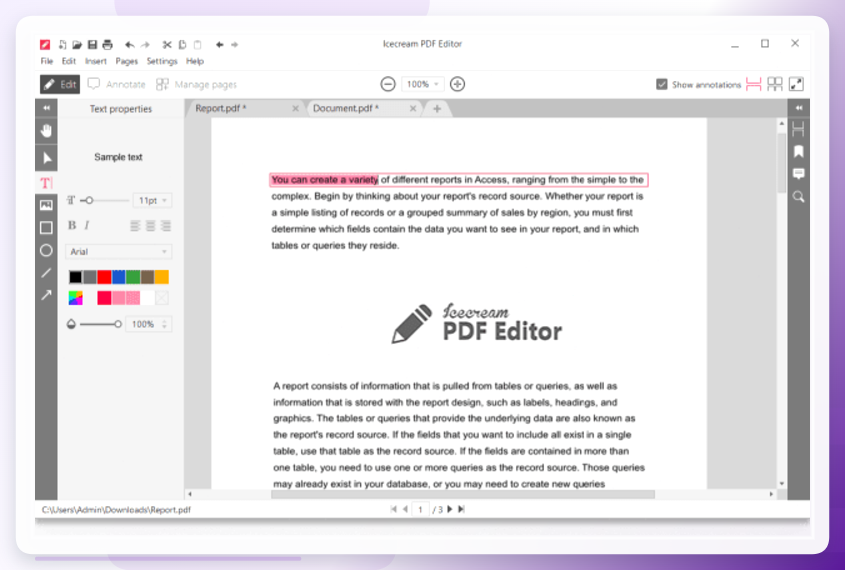Open the 11pt font size dropdown
This screenshot has width=845, height=570.
click(153, 200)
